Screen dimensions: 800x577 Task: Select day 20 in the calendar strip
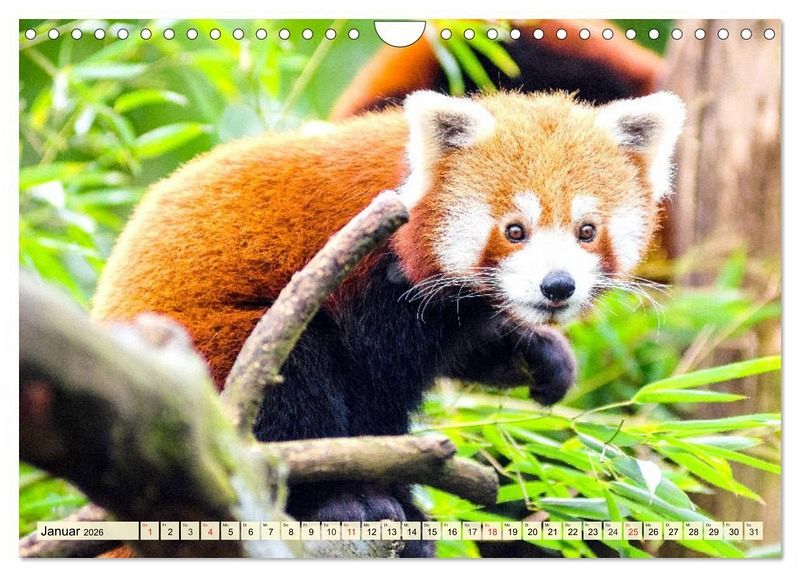click(533, 531)
